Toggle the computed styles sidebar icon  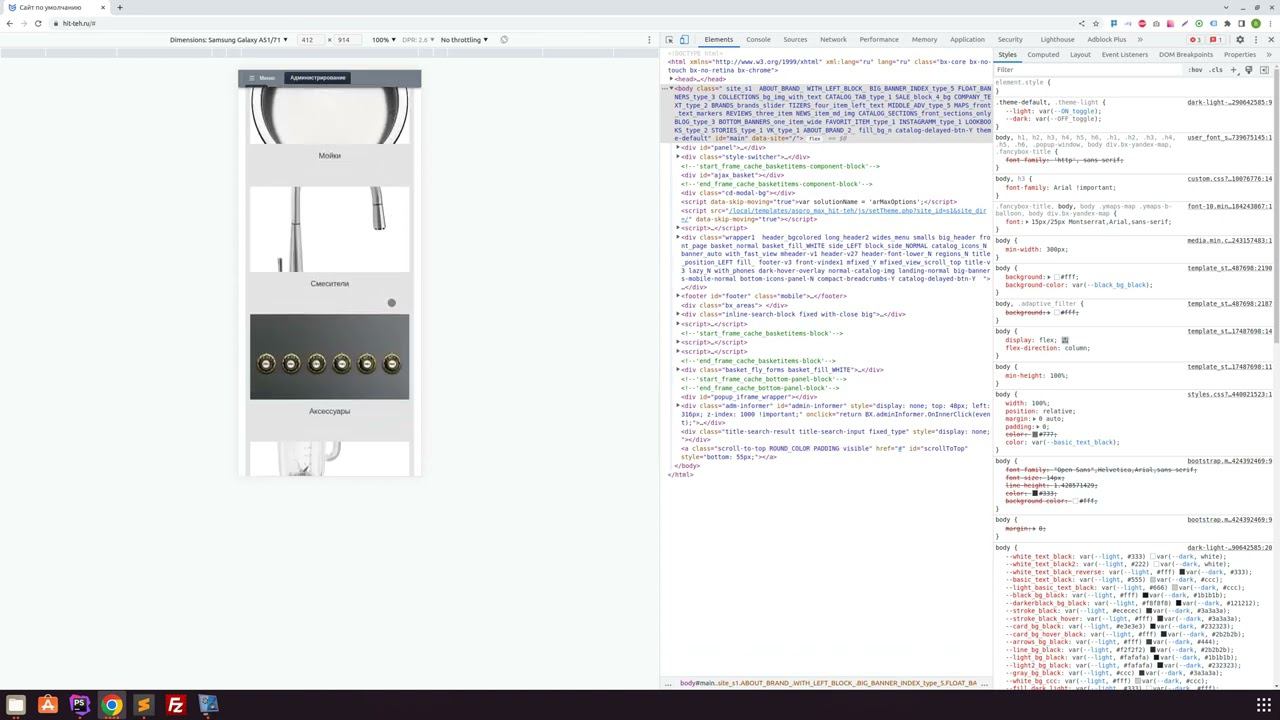coord(1264,70)
